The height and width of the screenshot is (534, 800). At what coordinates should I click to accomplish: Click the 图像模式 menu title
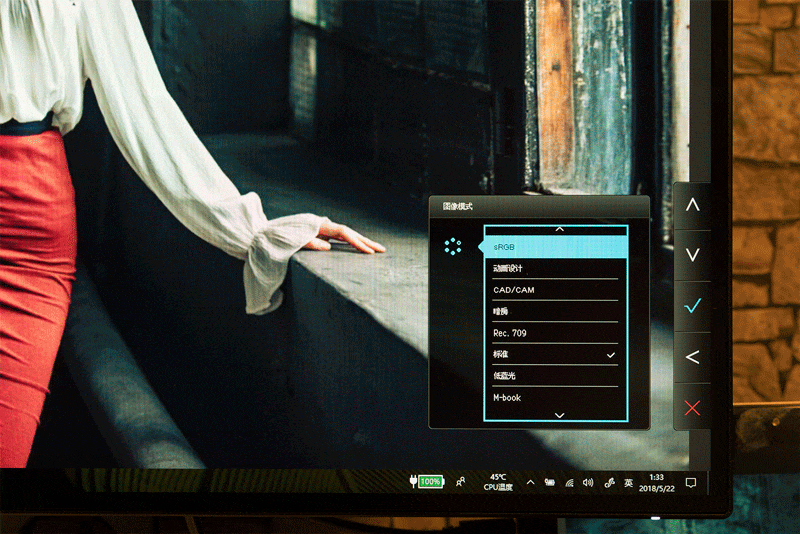tap(458, 207)
